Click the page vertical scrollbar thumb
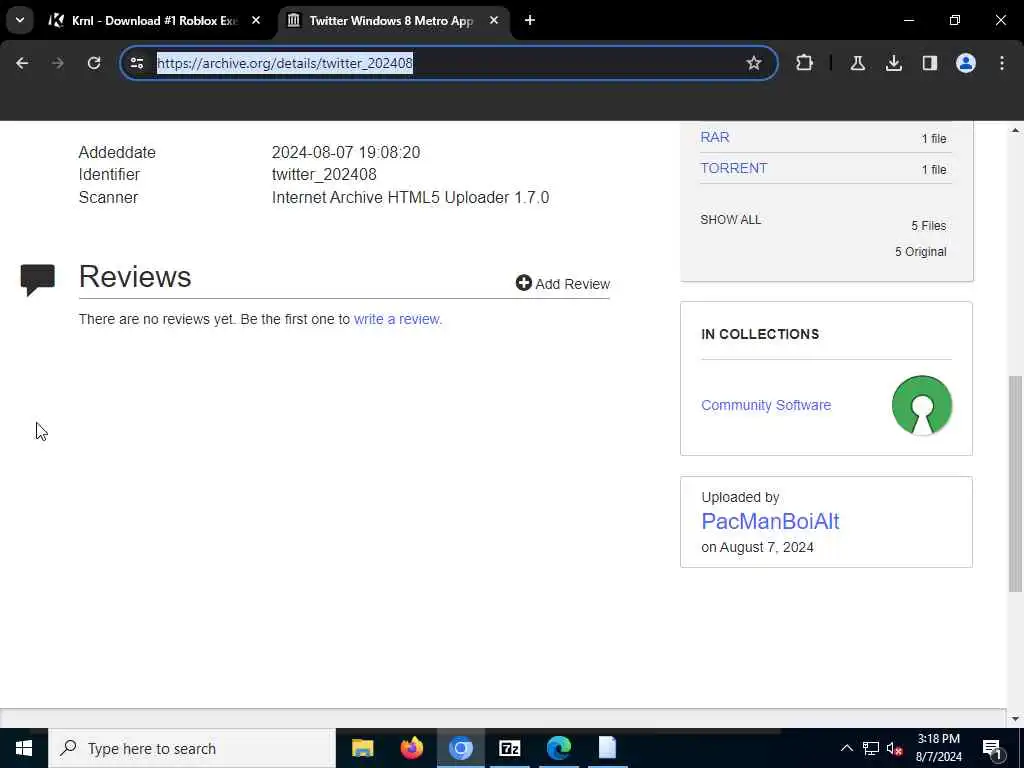 [x=1015, y=483]
